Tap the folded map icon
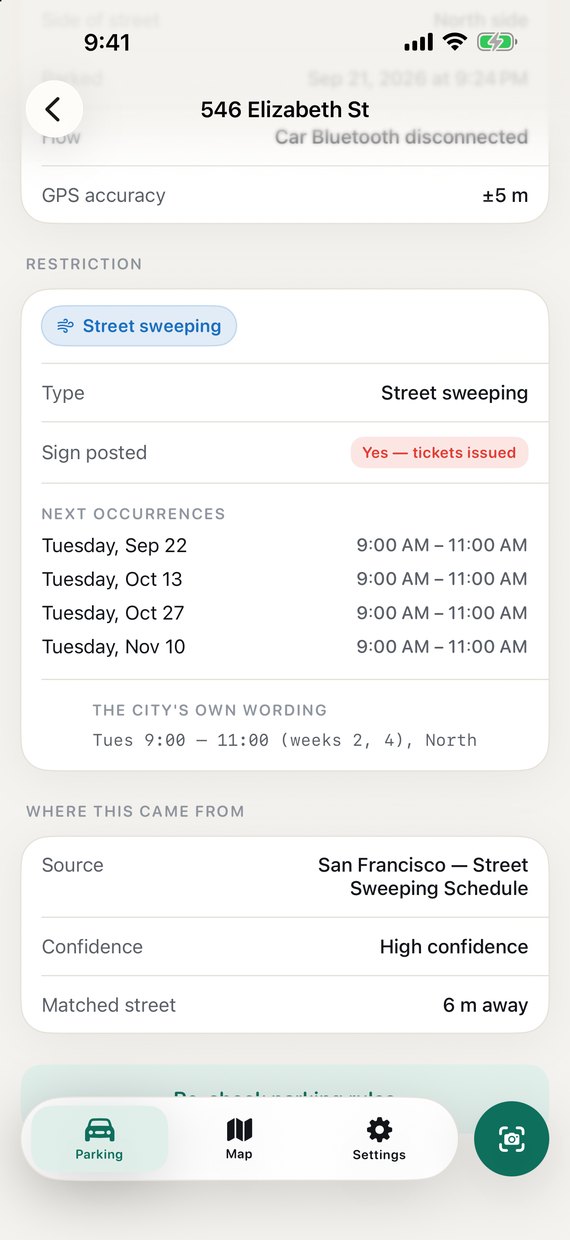The image size is (570, 1240). pos(239,1130)
